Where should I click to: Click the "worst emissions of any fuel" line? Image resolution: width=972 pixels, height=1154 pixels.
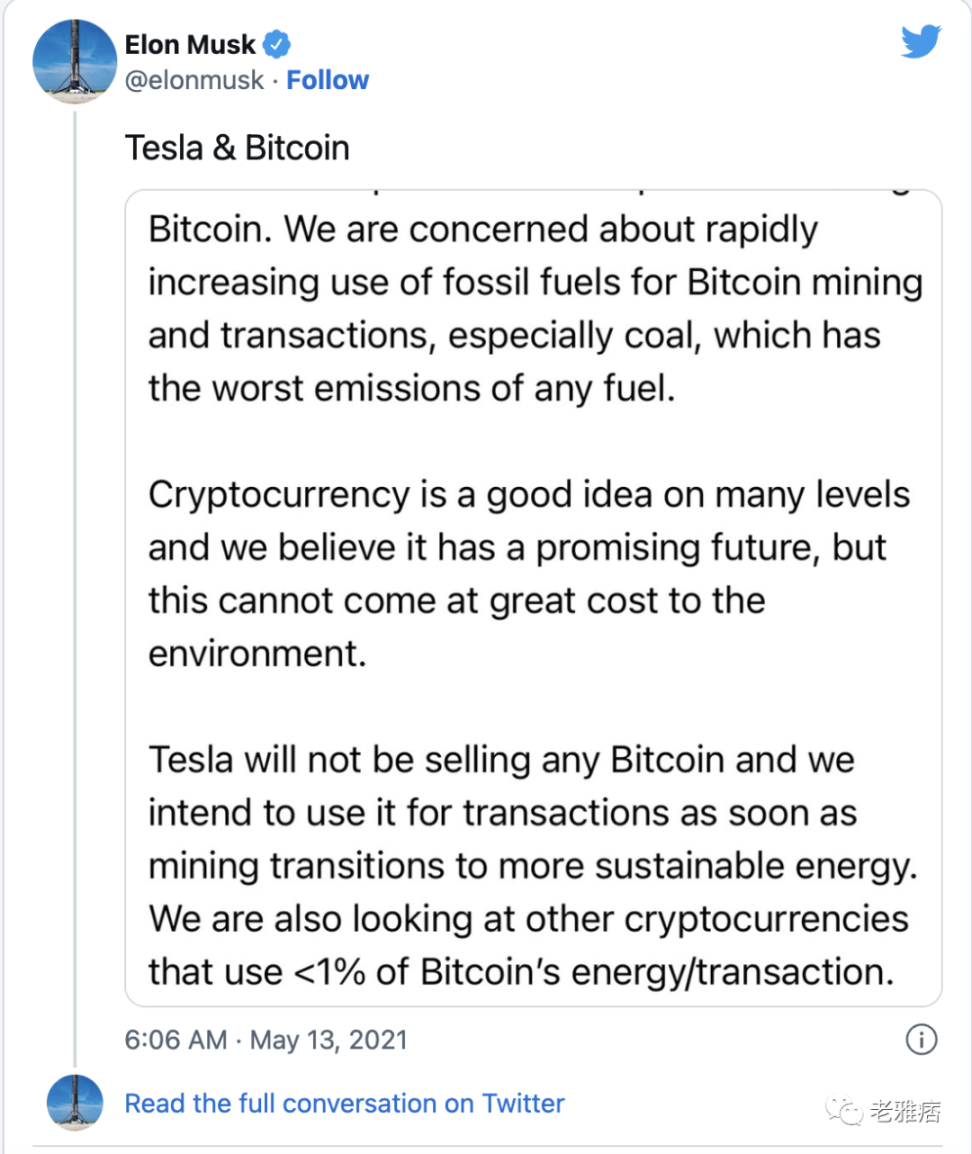click(x=412, y=387)
